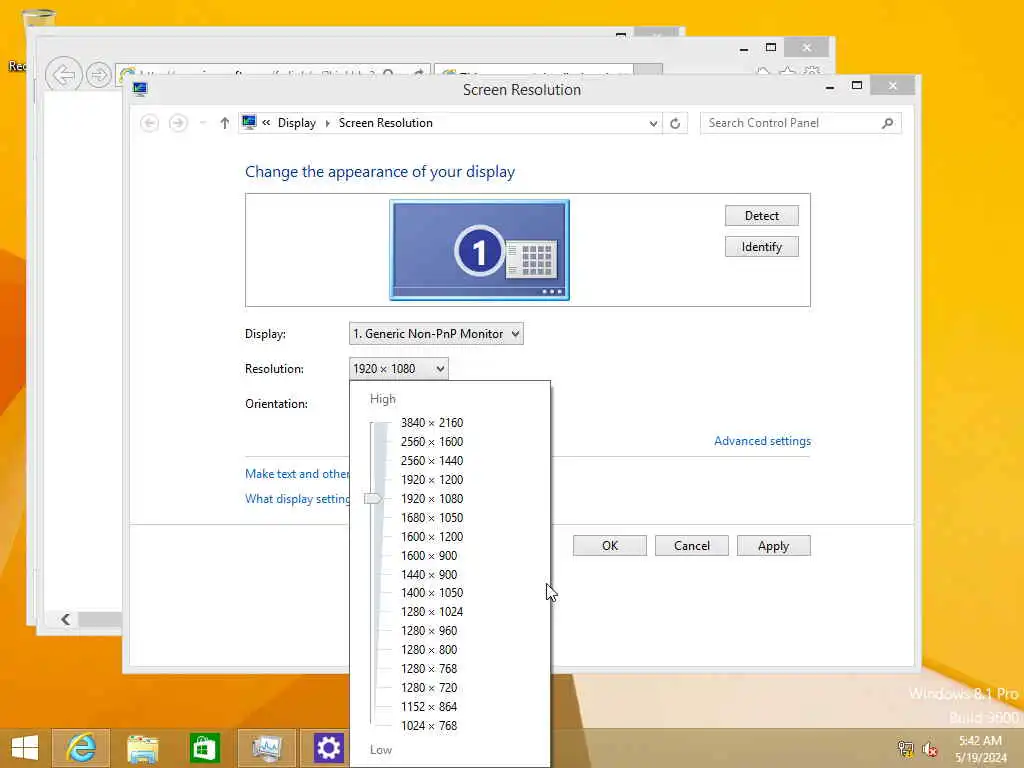Select Display in the breadcrumb path
1024x768 pixels.
pyautogui.click(x=296, y=123)
